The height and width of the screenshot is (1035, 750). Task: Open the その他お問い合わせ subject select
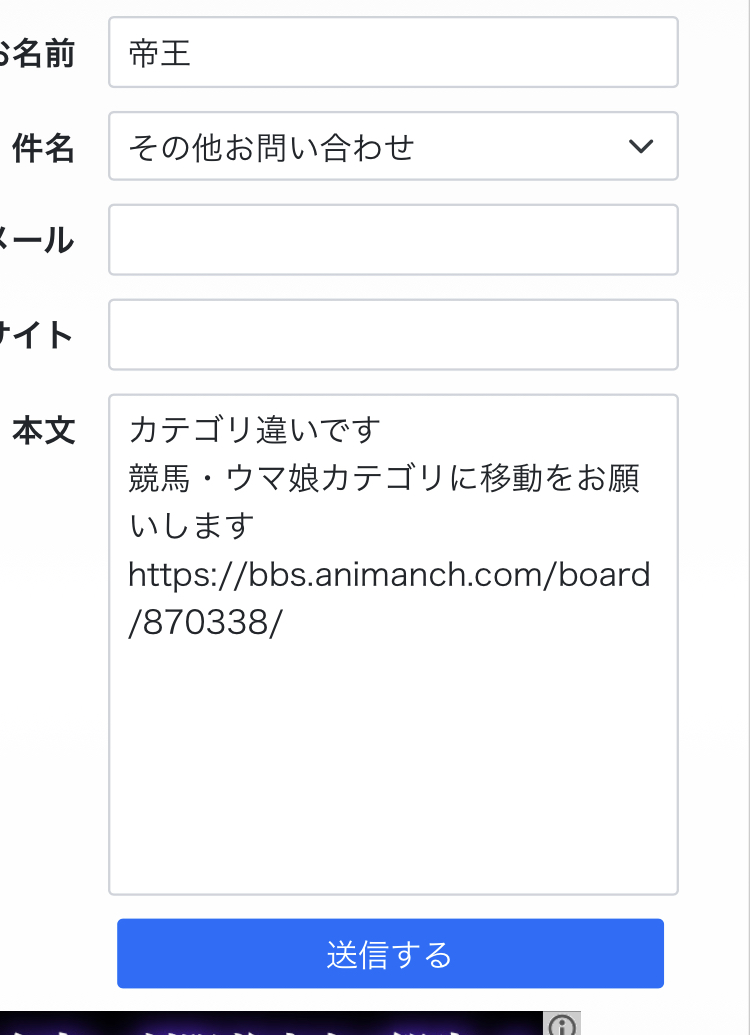pyautogui.click(x=393, y=146)
